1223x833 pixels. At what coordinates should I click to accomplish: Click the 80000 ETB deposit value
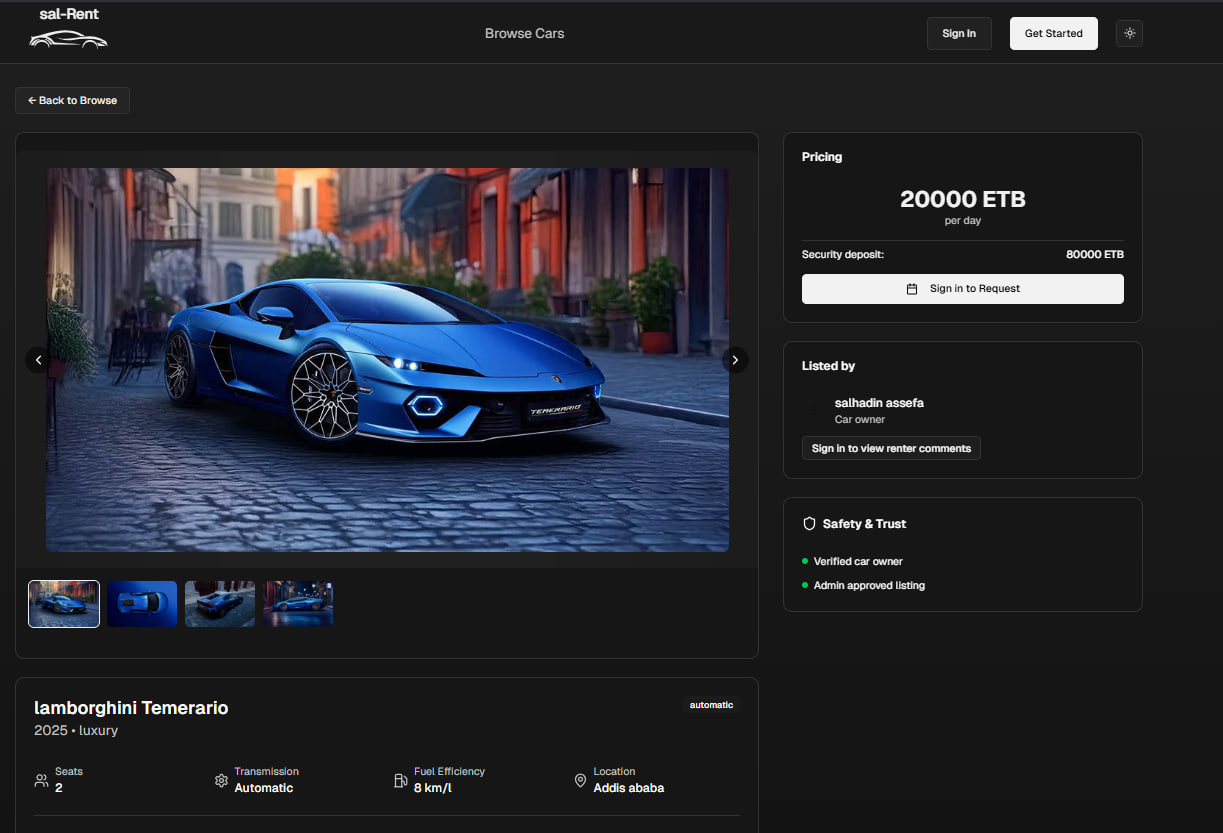1094,254
